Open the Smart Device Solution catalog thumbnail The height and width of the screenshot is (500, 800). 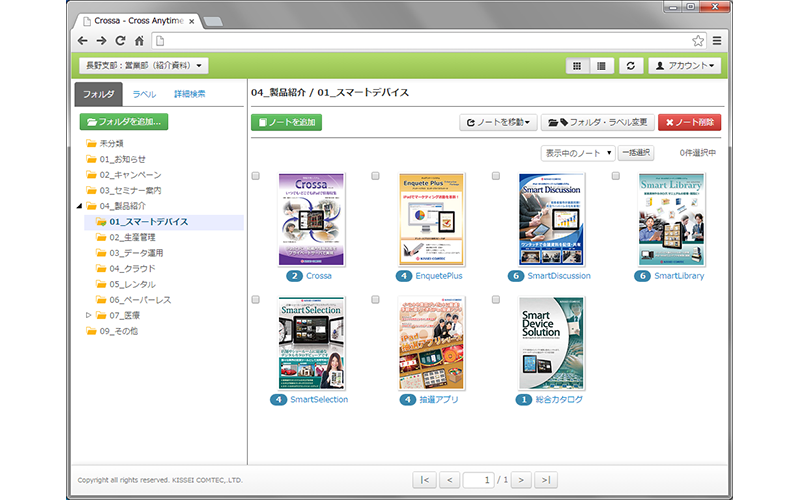pos(551,343)
